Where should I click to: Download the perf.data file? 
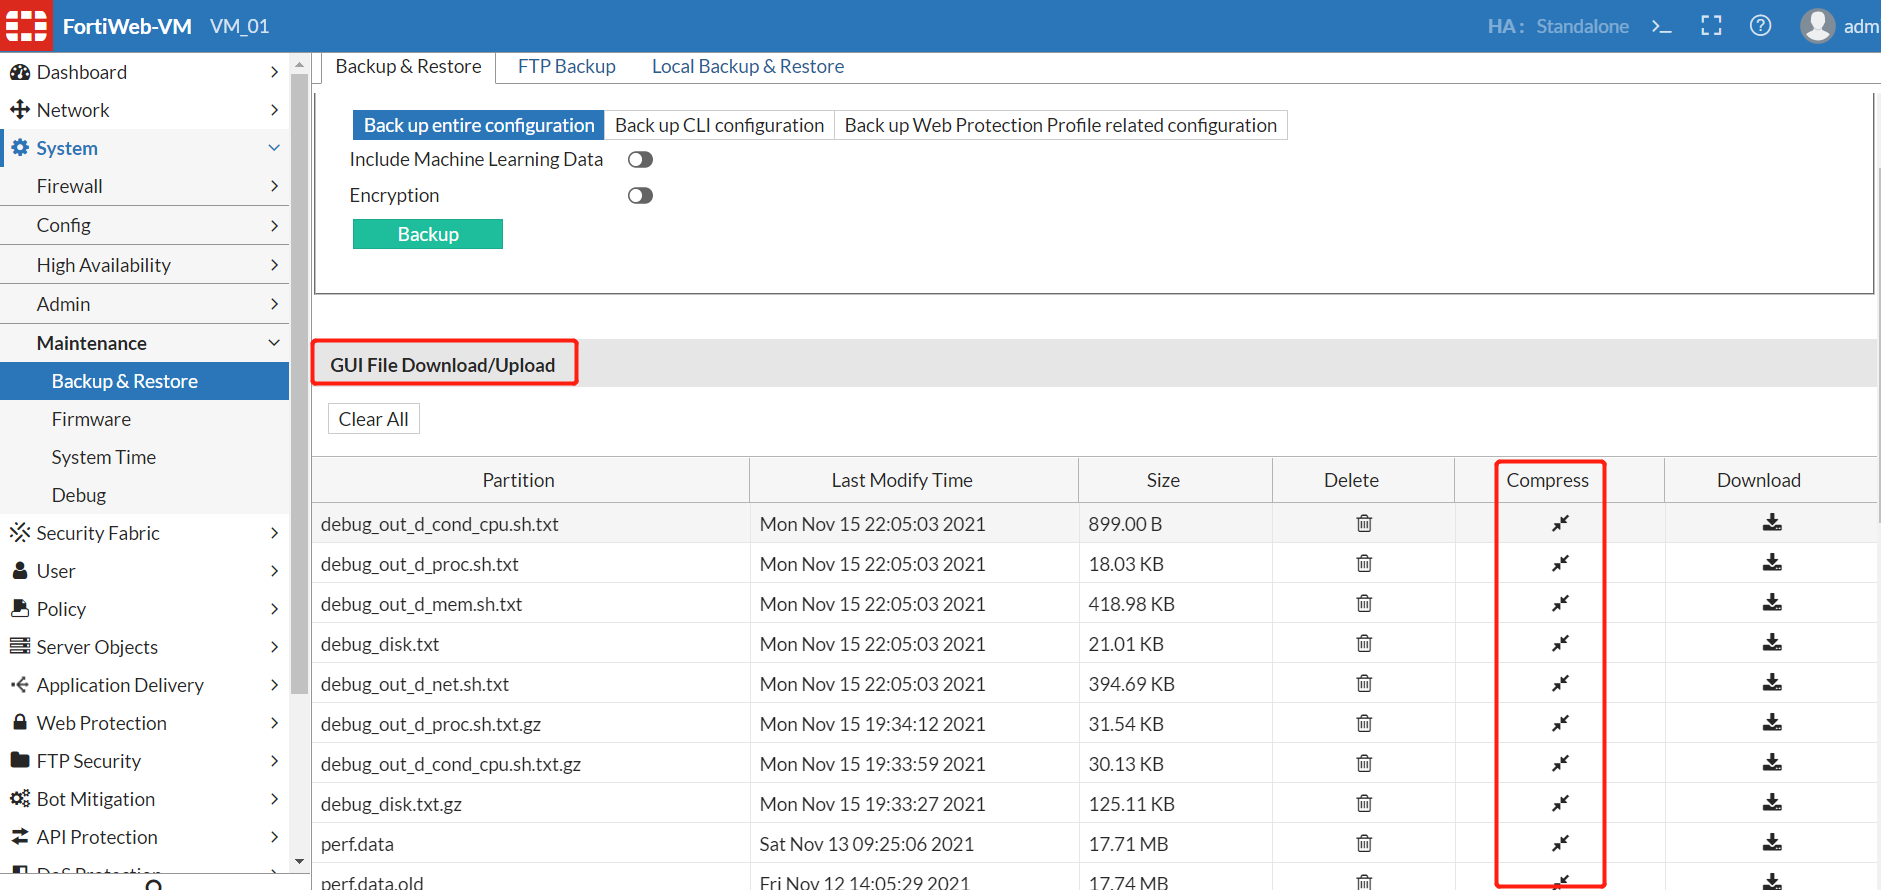(x=1771, y=843)
